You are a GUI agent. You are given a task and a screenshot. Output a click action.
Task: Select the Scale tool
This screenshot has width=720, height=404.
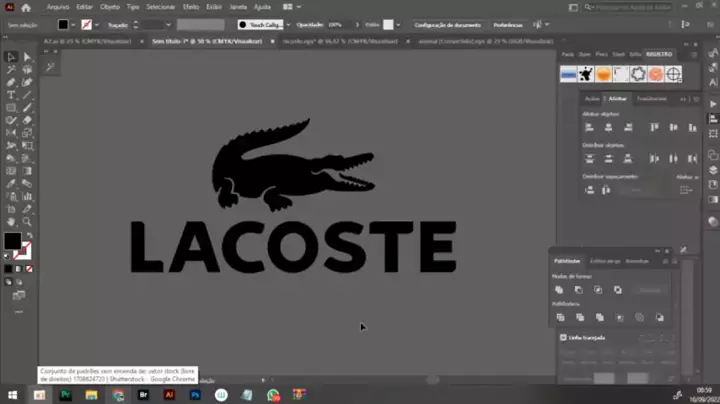coord(27,133)
